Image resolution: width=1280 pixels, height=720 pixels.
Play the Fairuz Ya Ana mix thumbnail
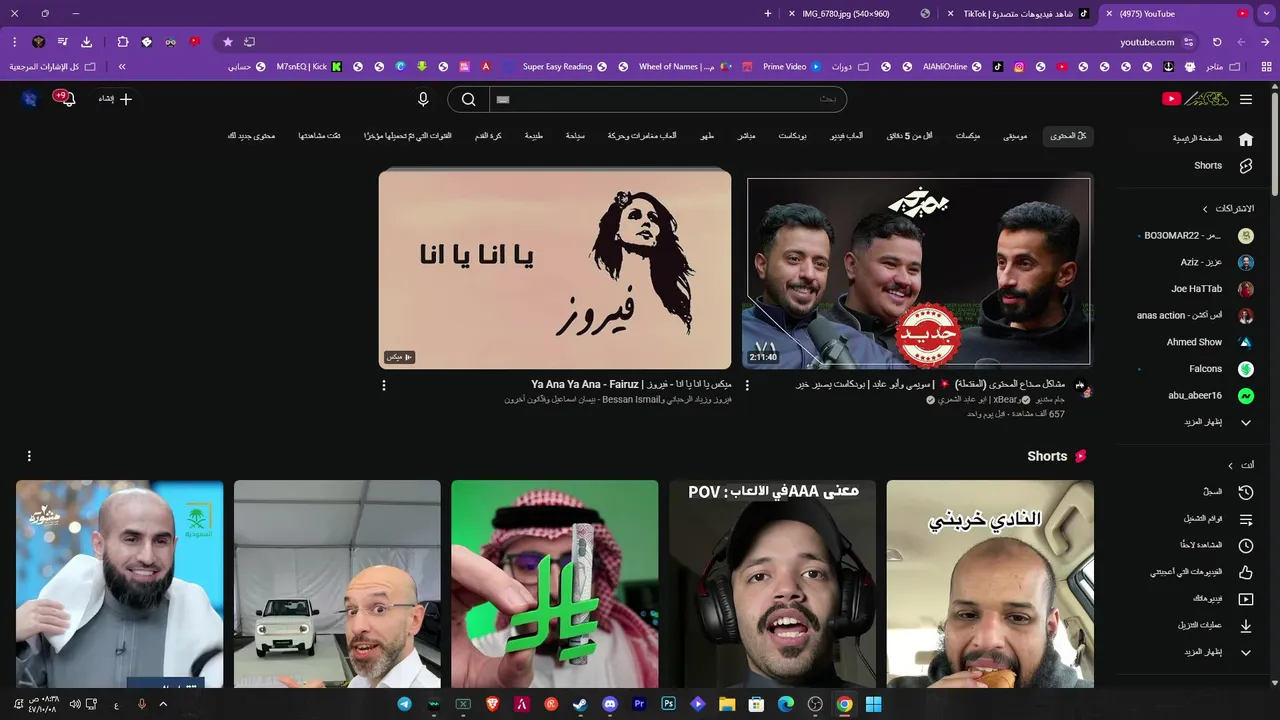[555, 270]
